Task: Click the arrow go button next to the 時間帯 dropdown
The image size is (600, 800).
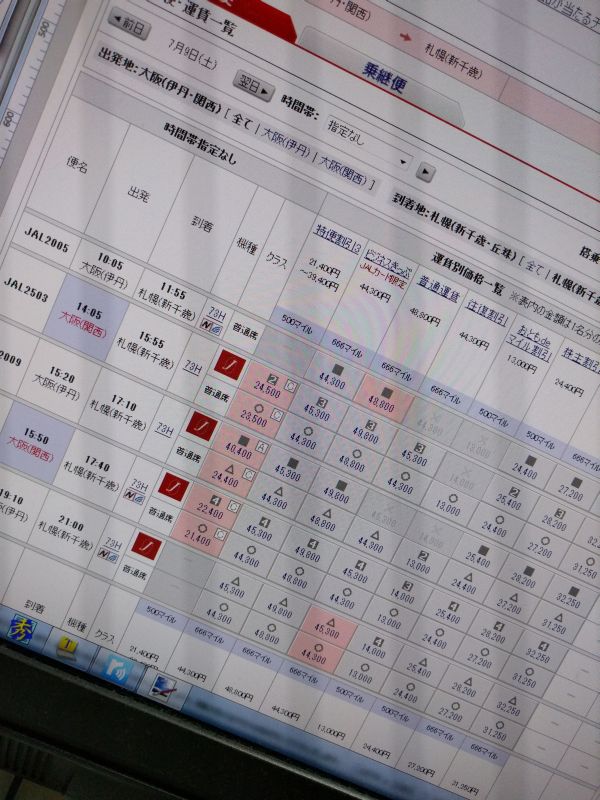Action: (426, 172)
